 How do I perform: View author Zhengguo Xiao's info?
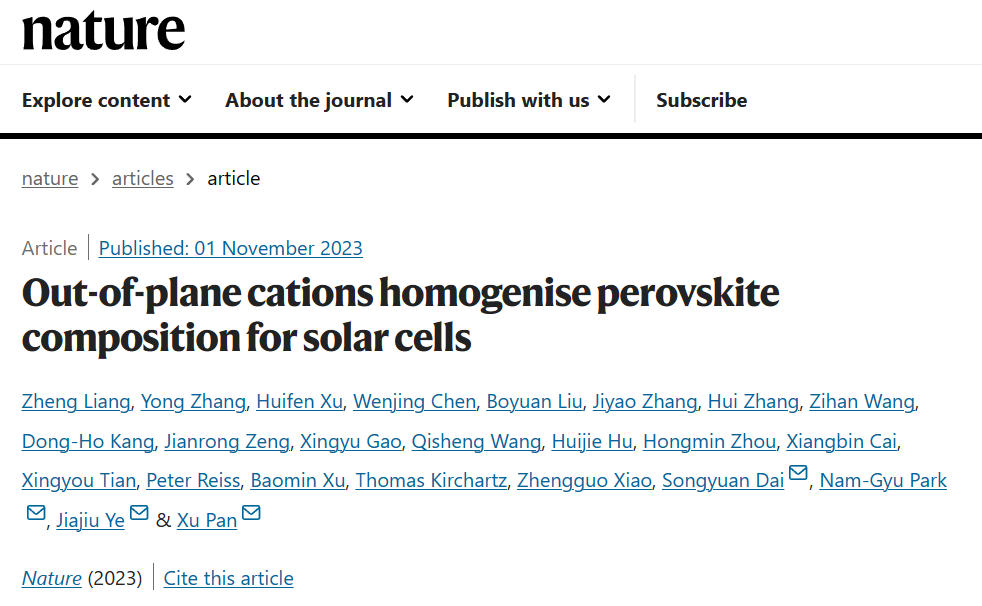click(x=584, y=480)
